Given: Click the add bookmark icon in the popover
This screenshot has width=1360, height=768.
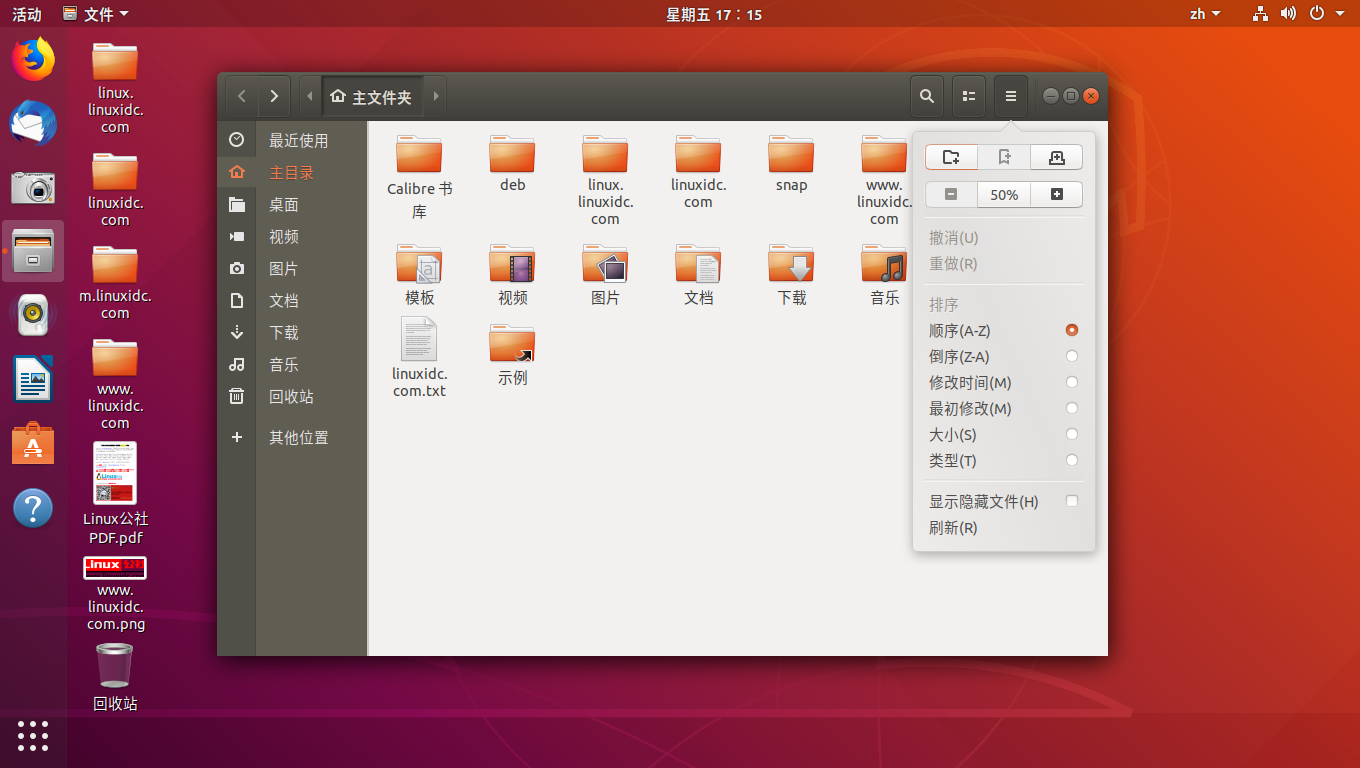Looking at the screenshot, I should coord(1004,157).
